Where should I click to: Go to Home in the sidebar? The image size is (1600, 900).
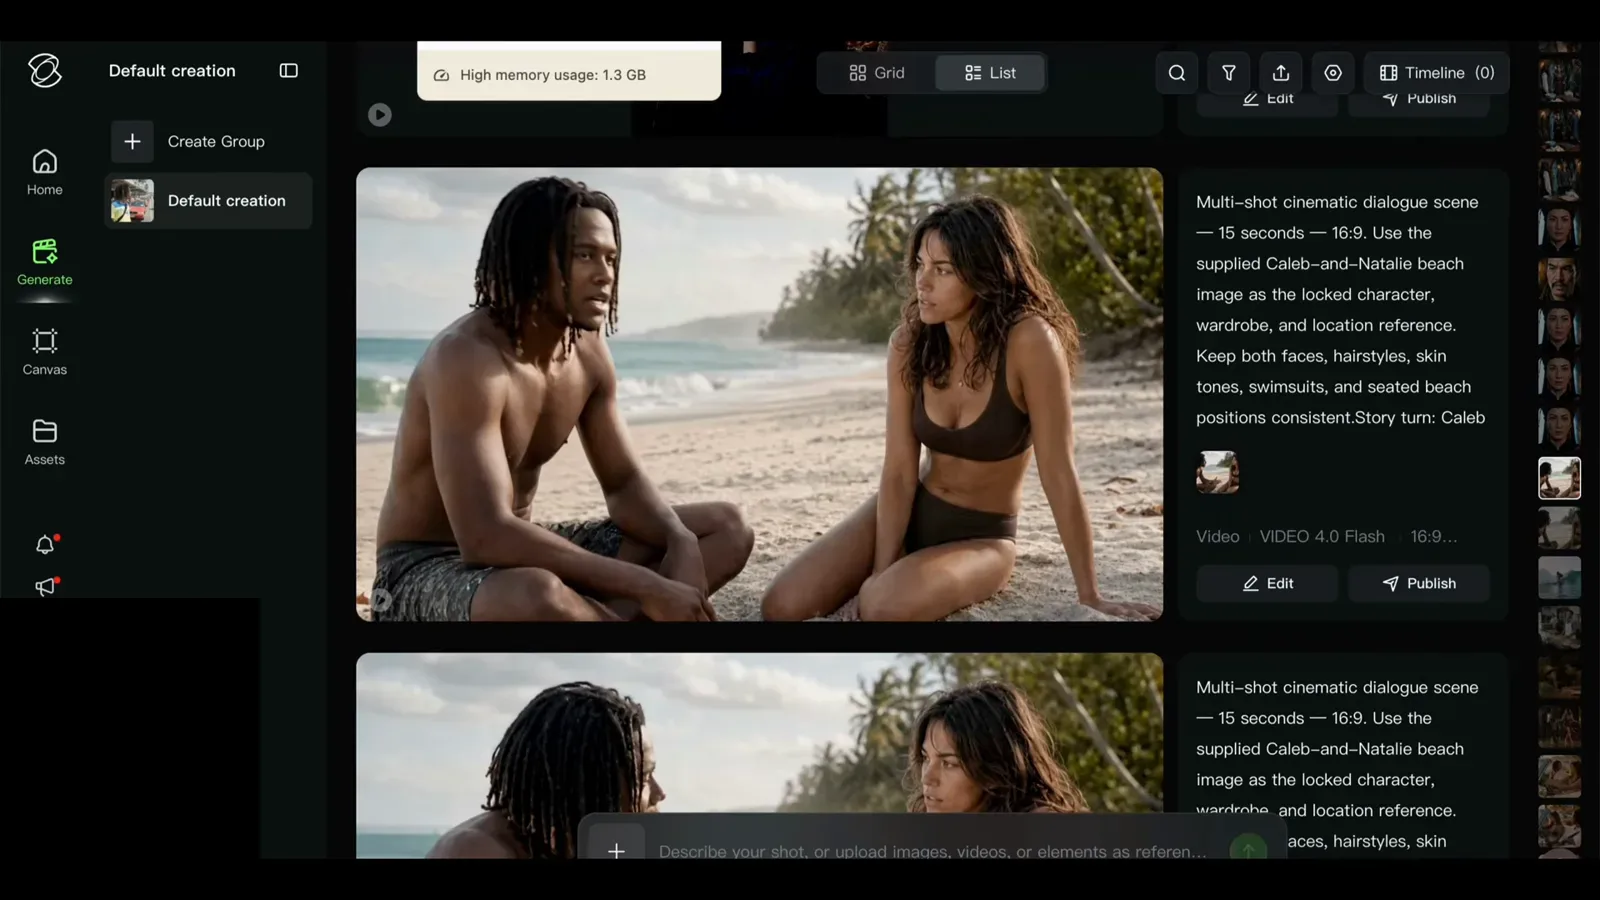pos(45,172)
